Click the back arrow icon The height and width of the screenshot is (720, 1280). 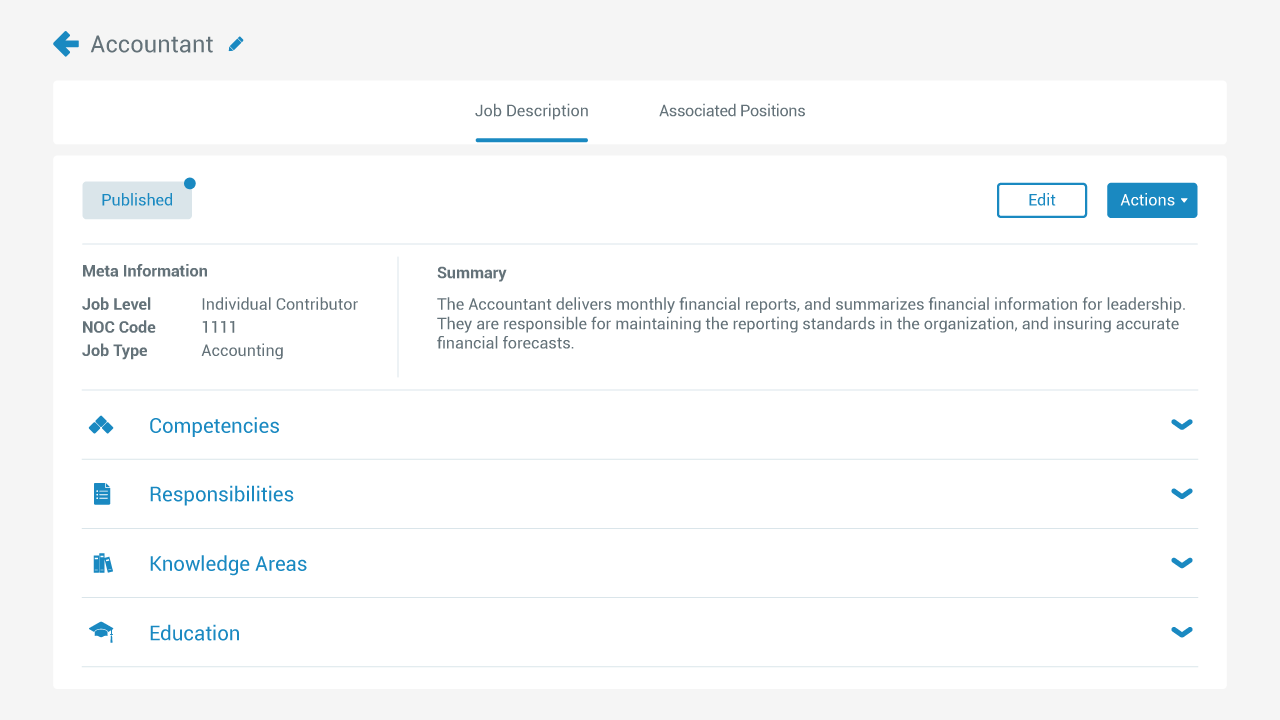tap(66, 44)
